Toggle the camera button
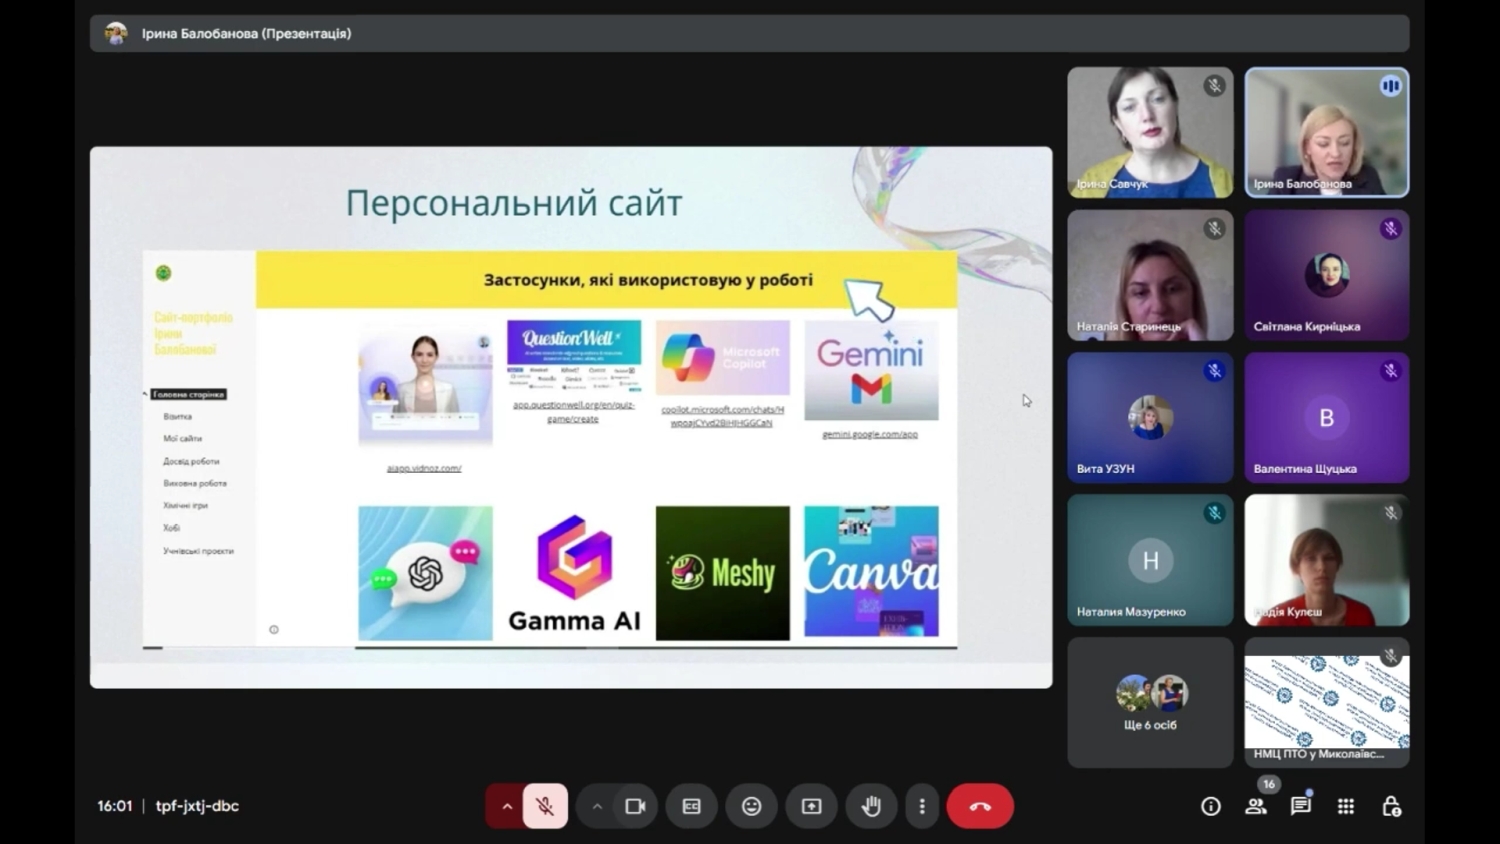This screenshot has height=844, width=1500. click(635, 806)
